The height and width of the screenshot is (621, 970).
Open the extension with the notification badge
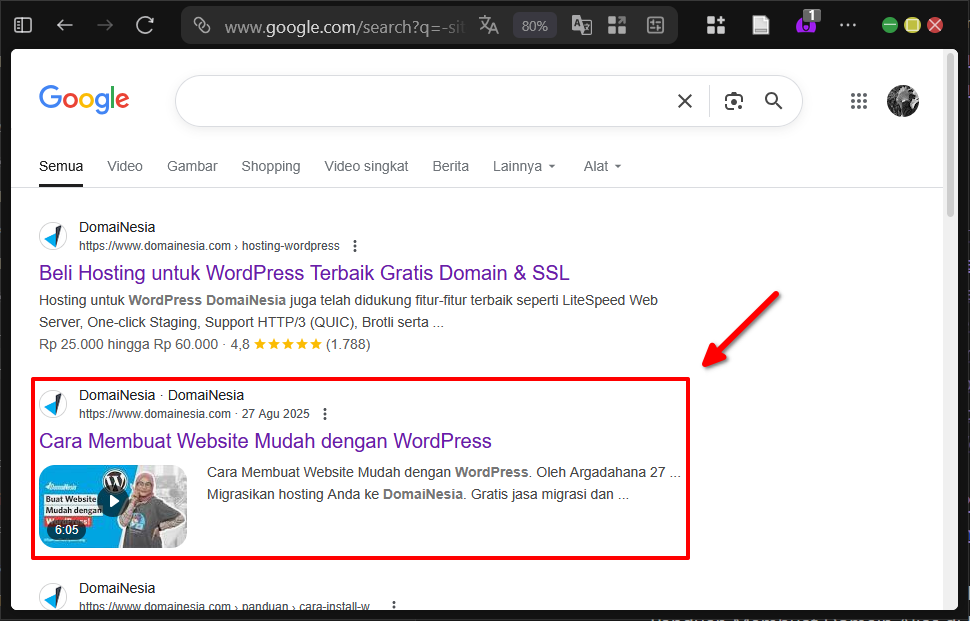coord(805,24)
